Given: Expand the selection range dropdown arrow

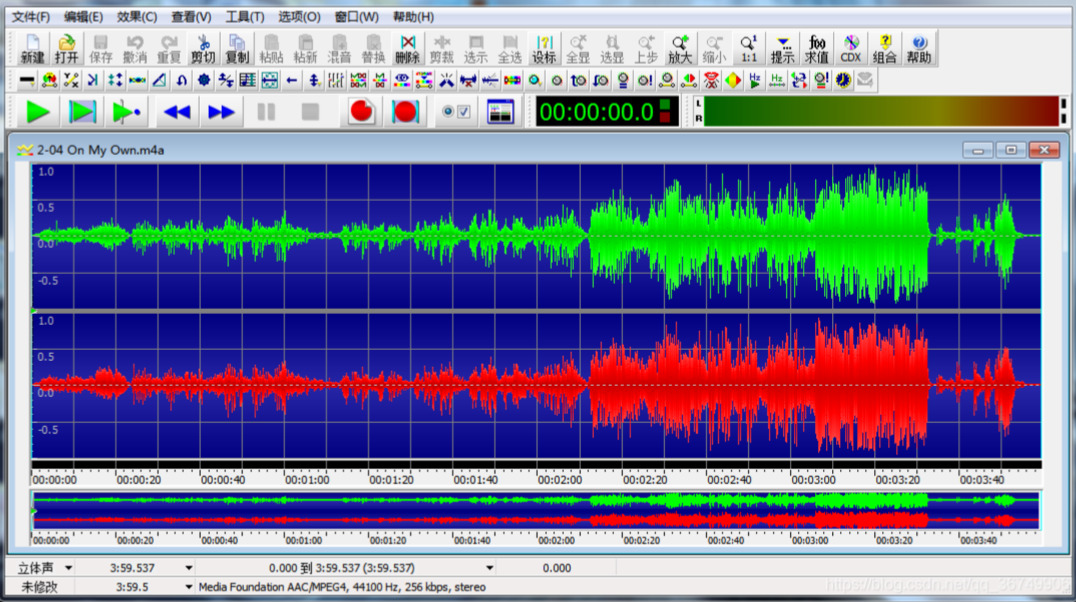Looking at the screenshot, I should click(x=489, y=568).
